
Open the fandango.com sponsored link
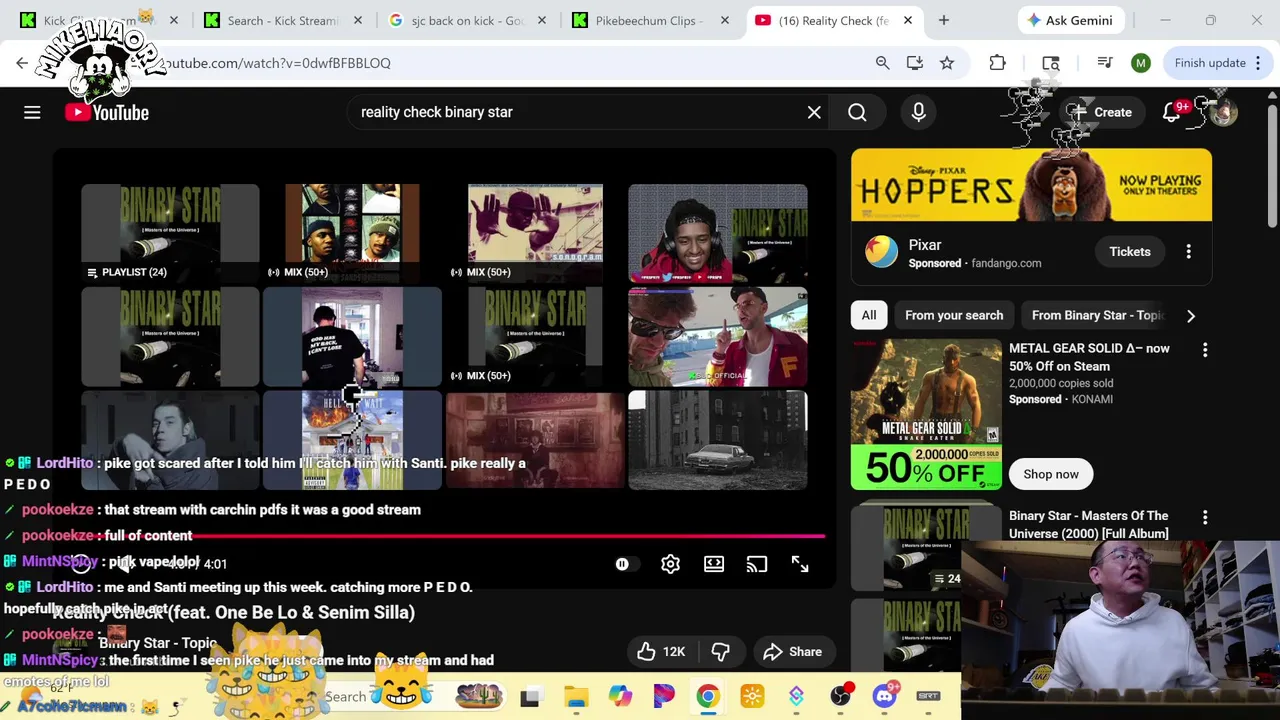1006,263
